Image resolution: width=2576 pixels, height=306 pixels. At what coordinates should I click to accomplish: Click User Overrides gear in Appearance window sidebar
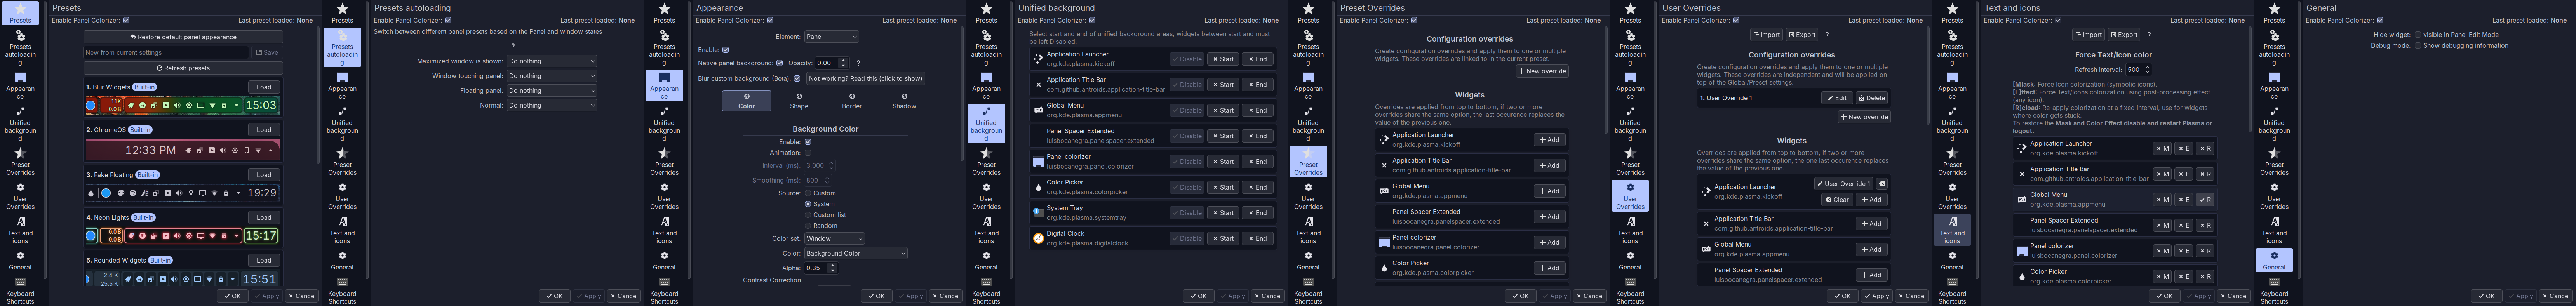[x=664, y=187]
